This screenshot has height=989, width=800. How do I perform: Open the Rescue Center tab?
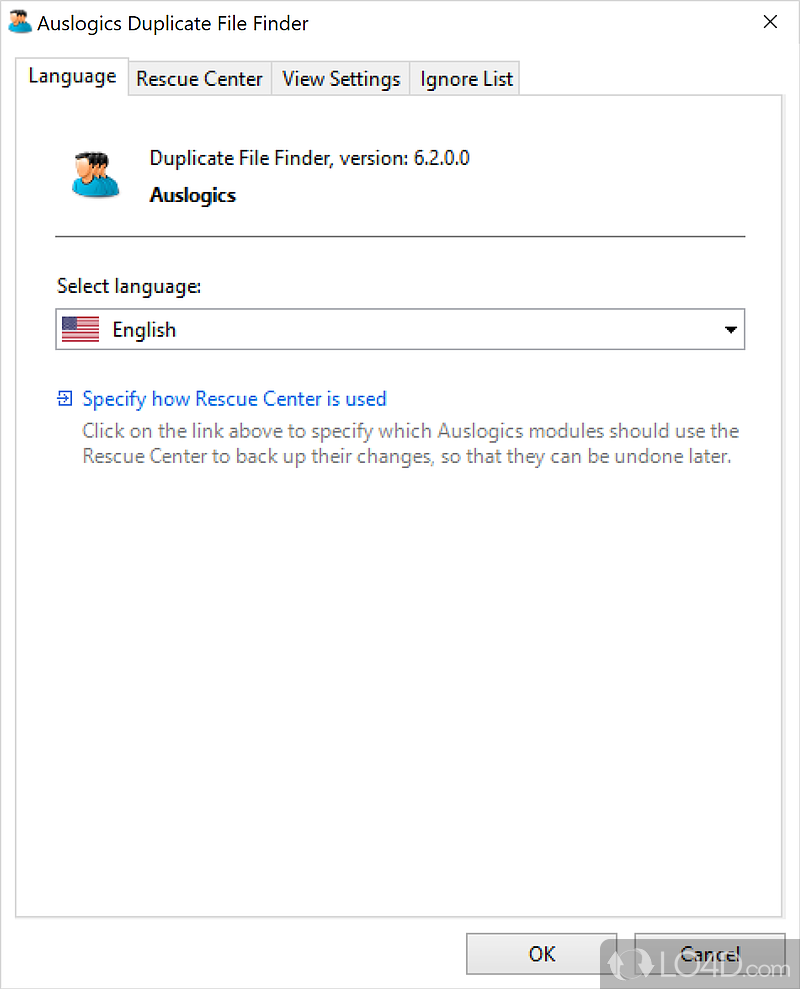(x=199, y=79)
